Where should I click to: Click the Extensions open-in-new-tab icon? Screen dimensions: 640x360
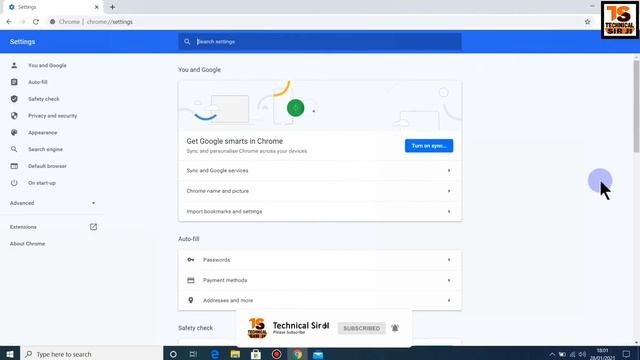click(x=93, y=227)
